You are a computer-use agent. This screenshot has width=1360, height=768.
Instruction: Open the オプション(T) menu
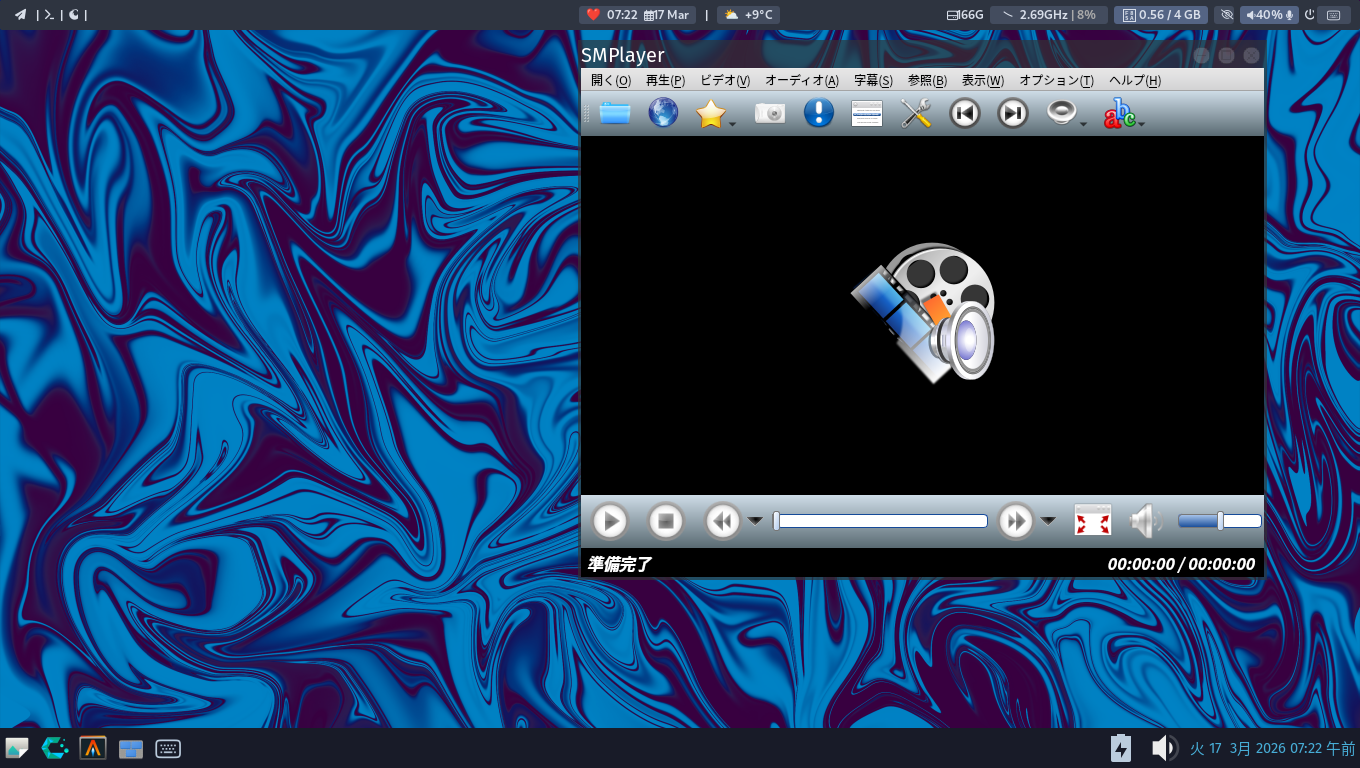pos(1056,80)
